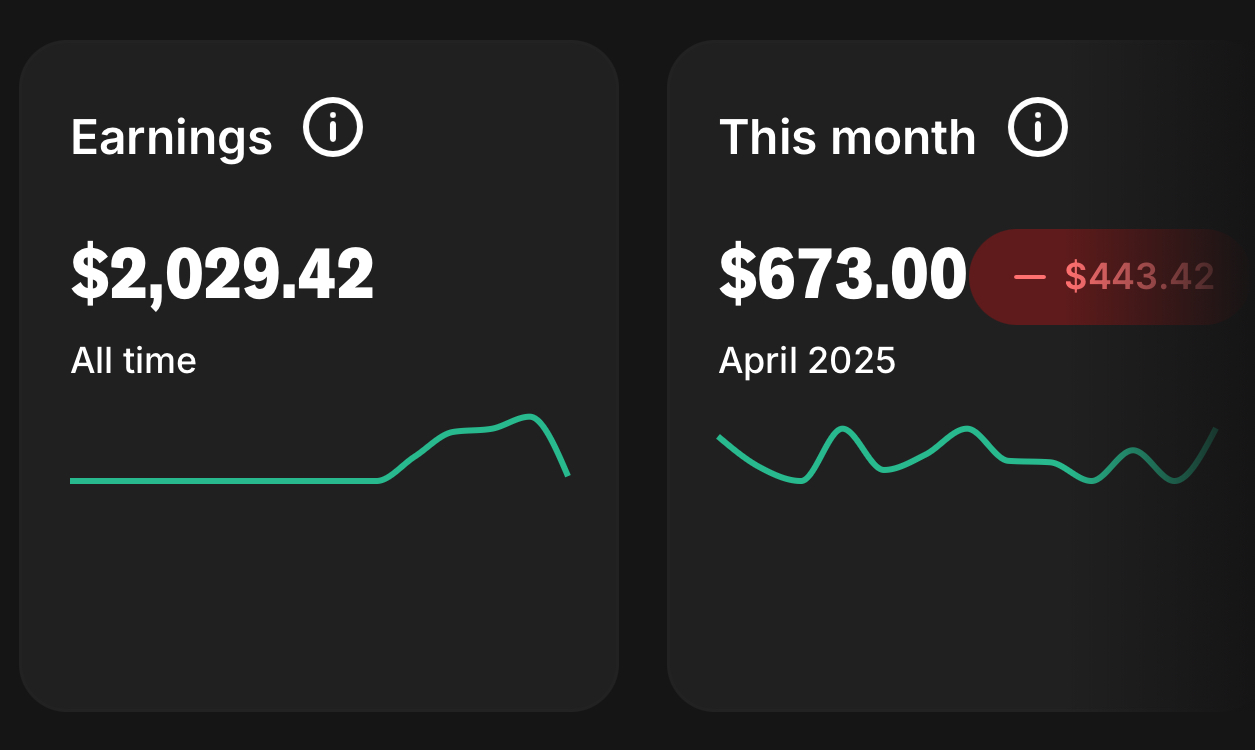Image resolution: width=1255 pixels, height=750 pixels.
Task: Click the all-time earnings sparkline chart
Action: tap(320, 449)
